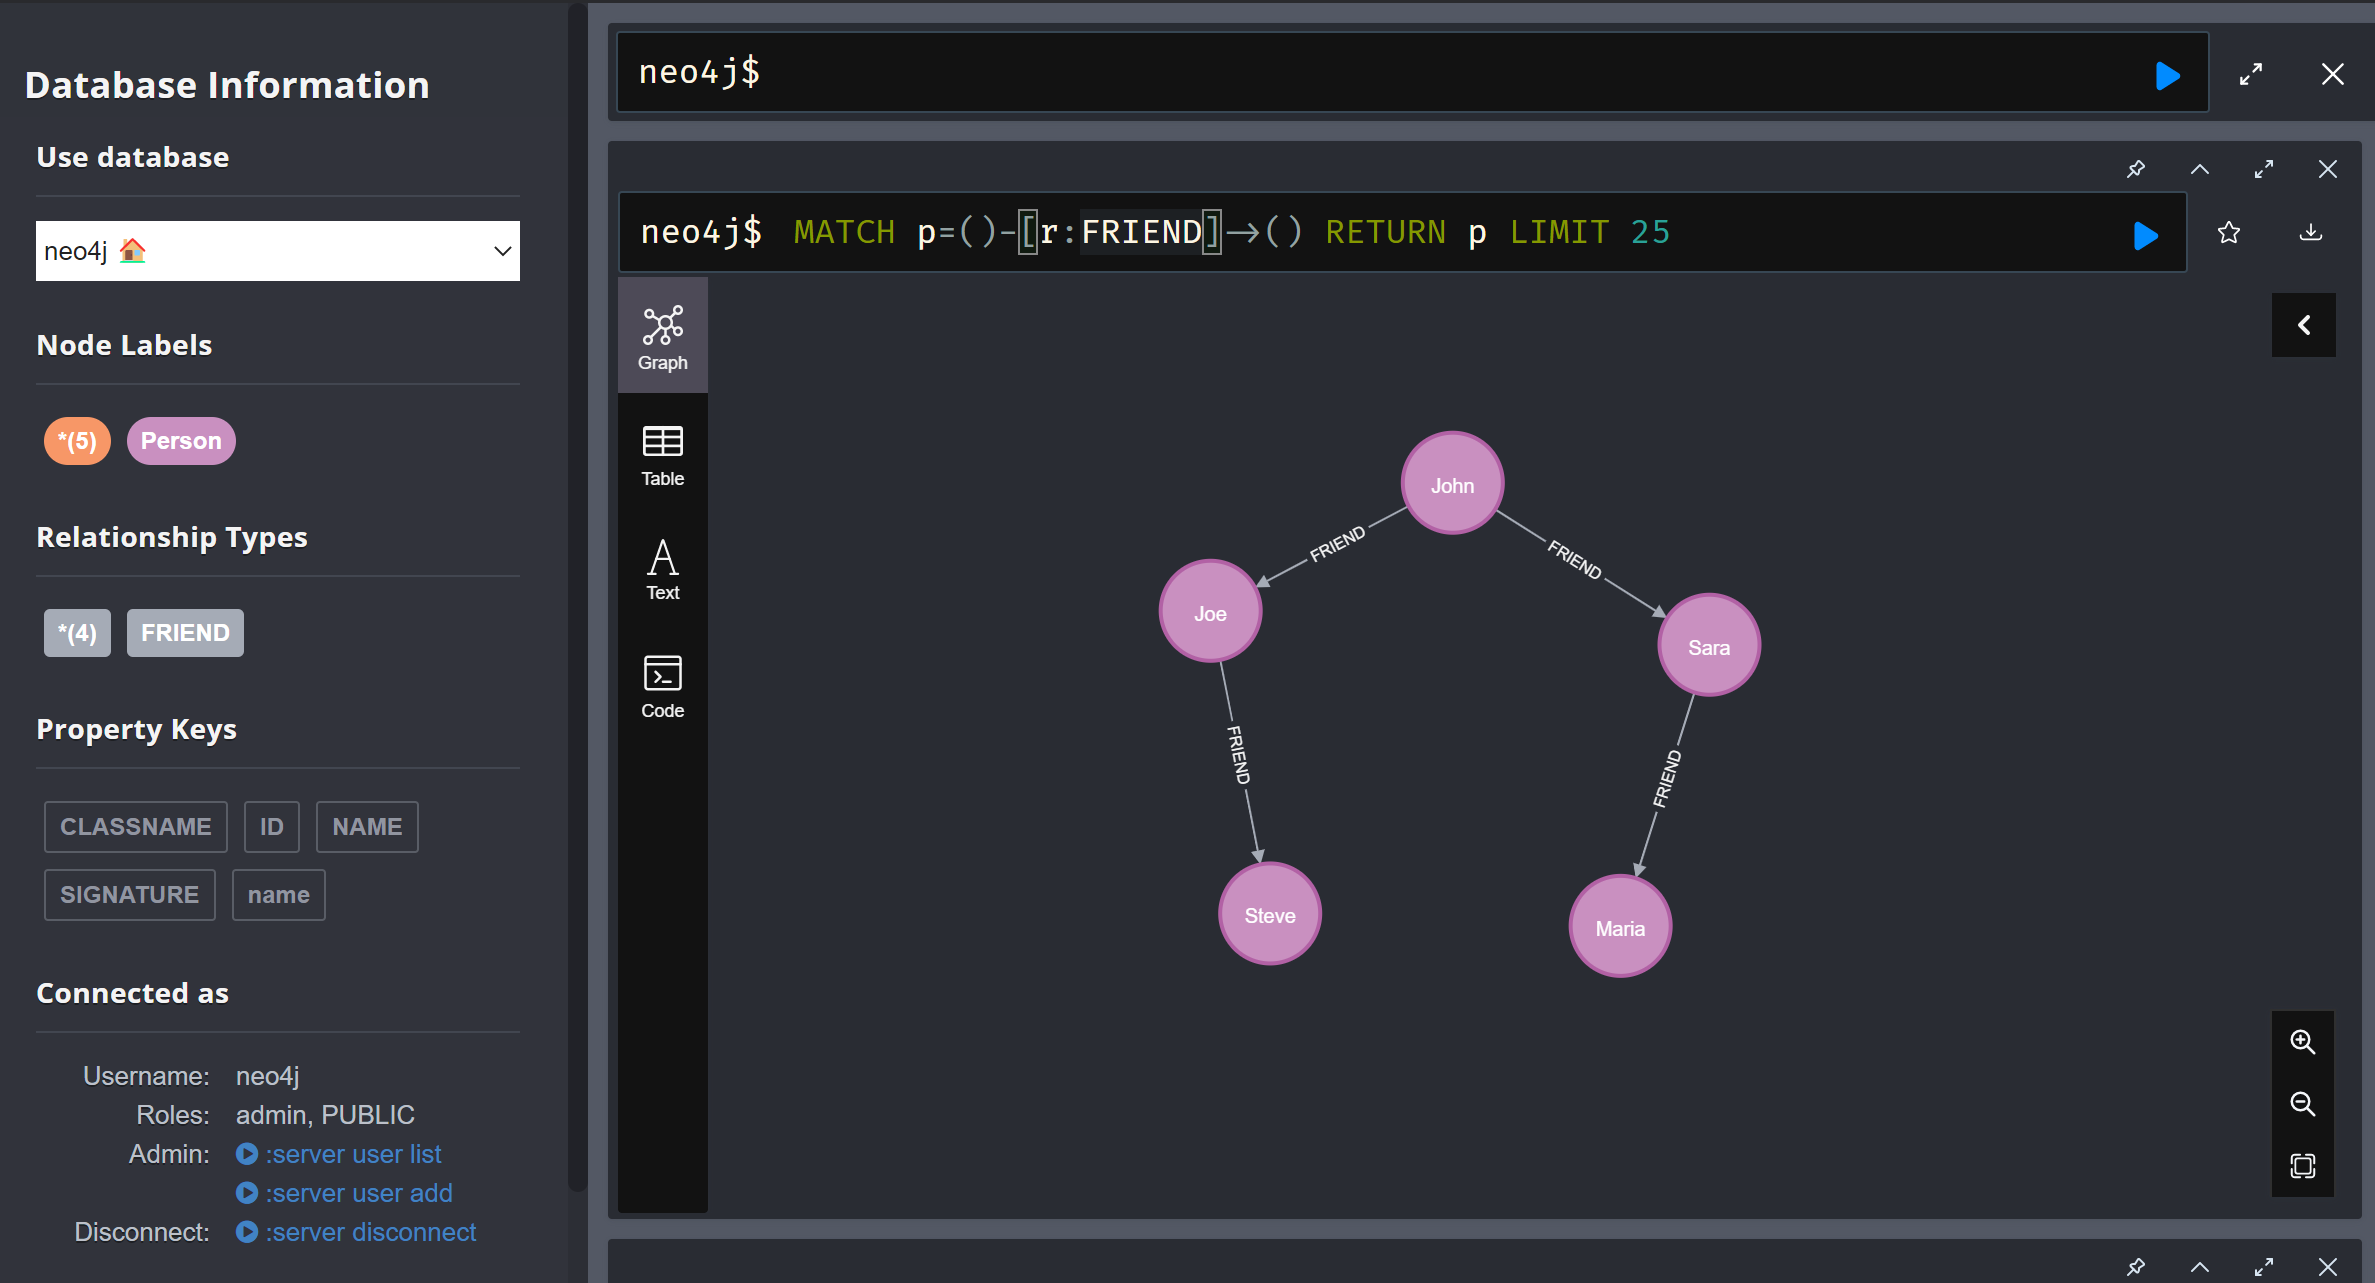
Task: Click the FRIEND edge from John to Sara
Action: 1575,558
